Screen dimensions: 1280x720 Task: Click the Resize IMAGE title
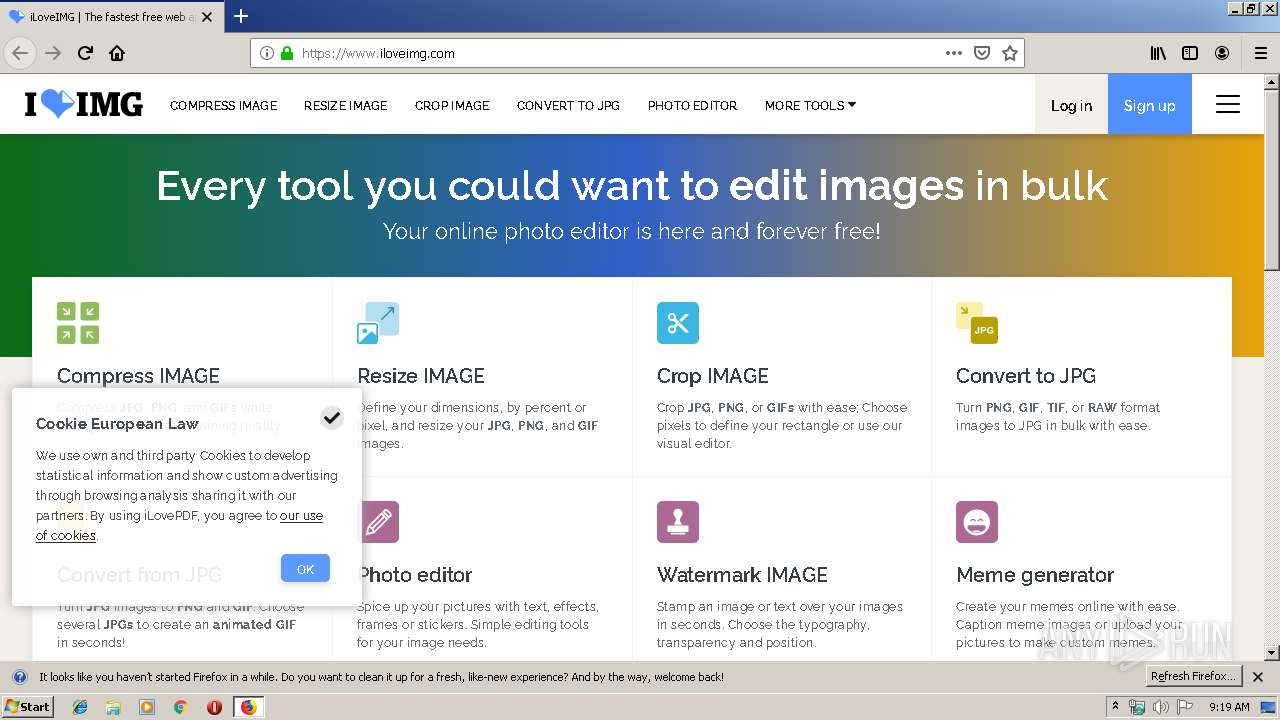(421, 376)
